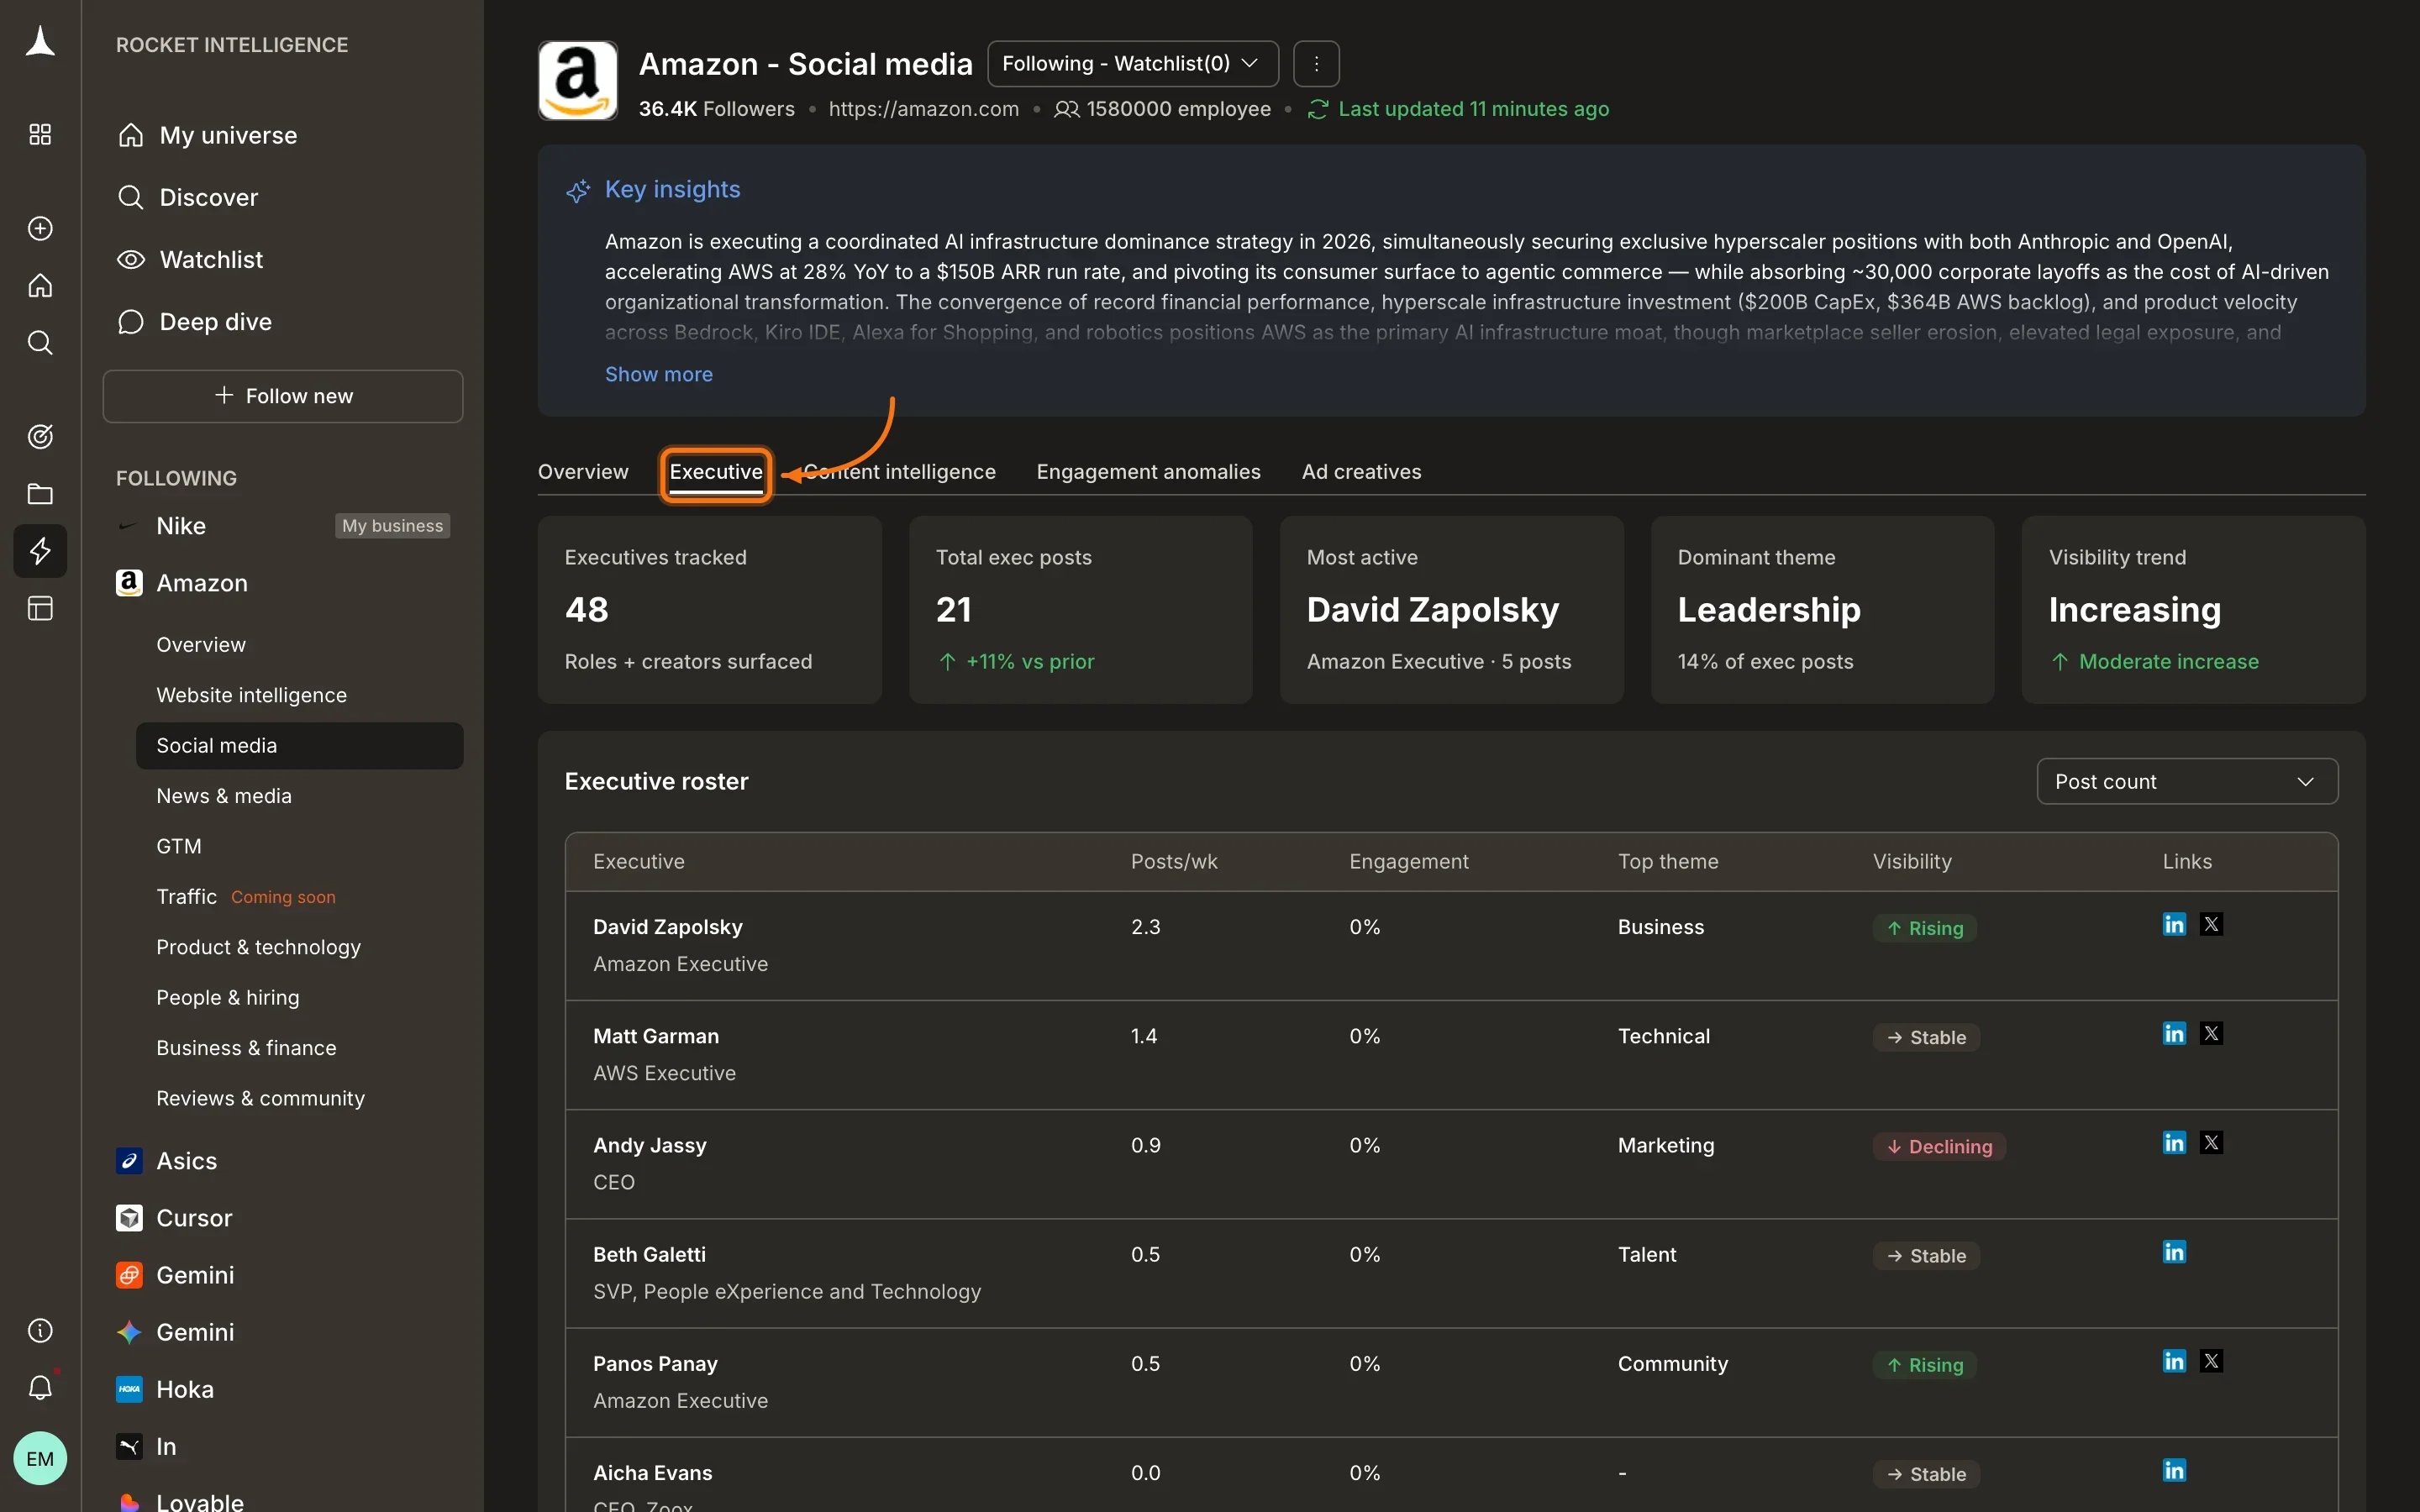The height and width of the screenshot is (1512, 2420).
Task: Click David Zapolsky's name in roster
Action: pyautogui.click(x=667, y=927)
